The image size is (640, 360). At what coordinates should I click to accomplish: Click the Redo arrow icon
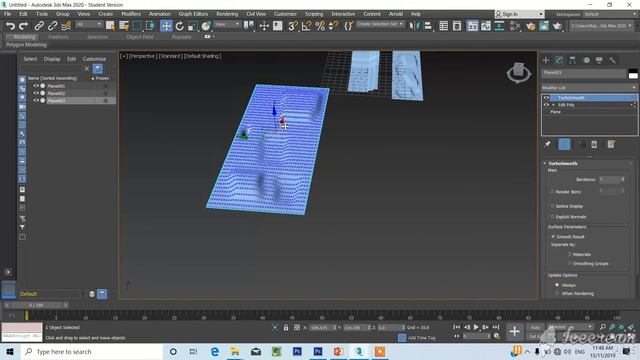(x=24, y=26)
